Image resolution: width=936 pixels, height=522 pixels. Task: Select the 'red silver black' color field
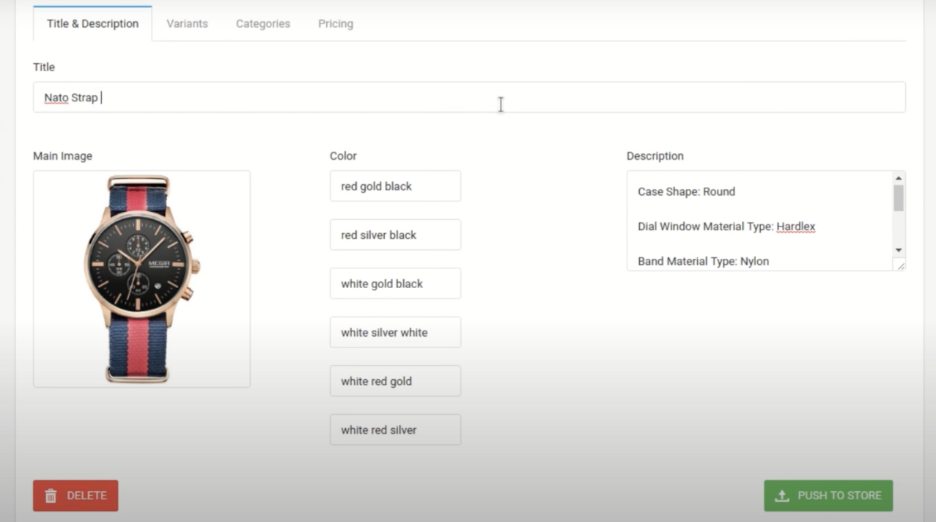click(x=395, y=235)
